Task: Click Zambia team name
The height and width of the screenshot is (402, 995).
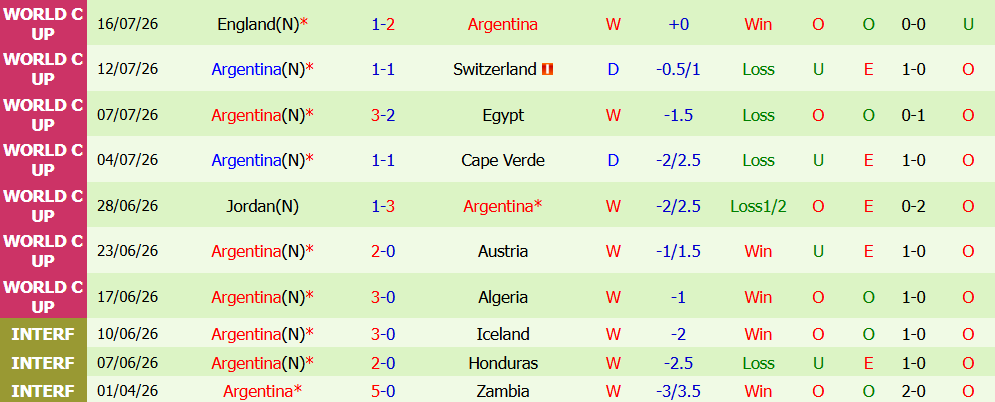Action: point(503,391)
